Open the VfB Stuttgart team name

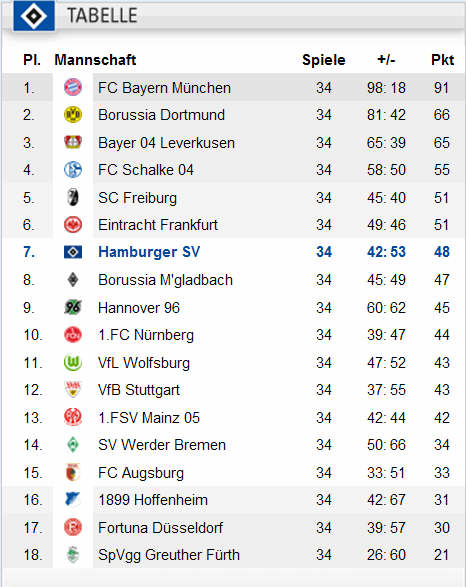[x=139, y=390]
